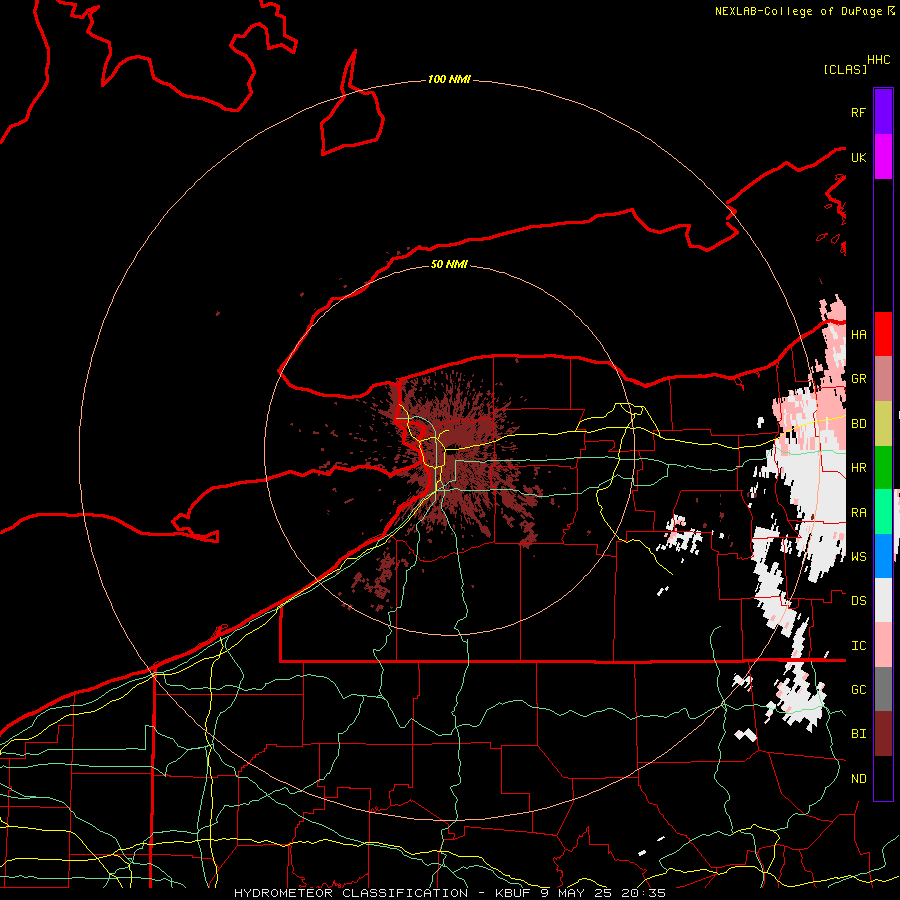Click the GR legend label

point(858,379)
